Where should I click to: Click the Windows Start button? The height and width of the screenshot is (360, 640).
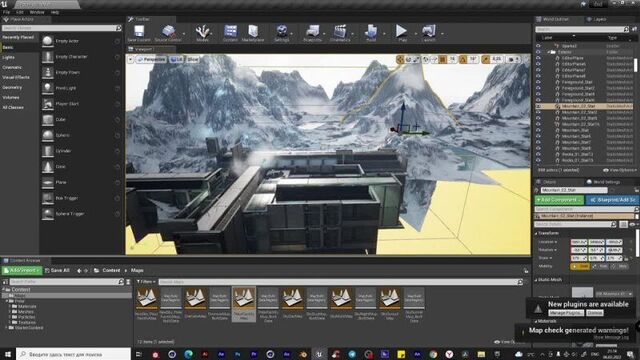pos(8,354)
